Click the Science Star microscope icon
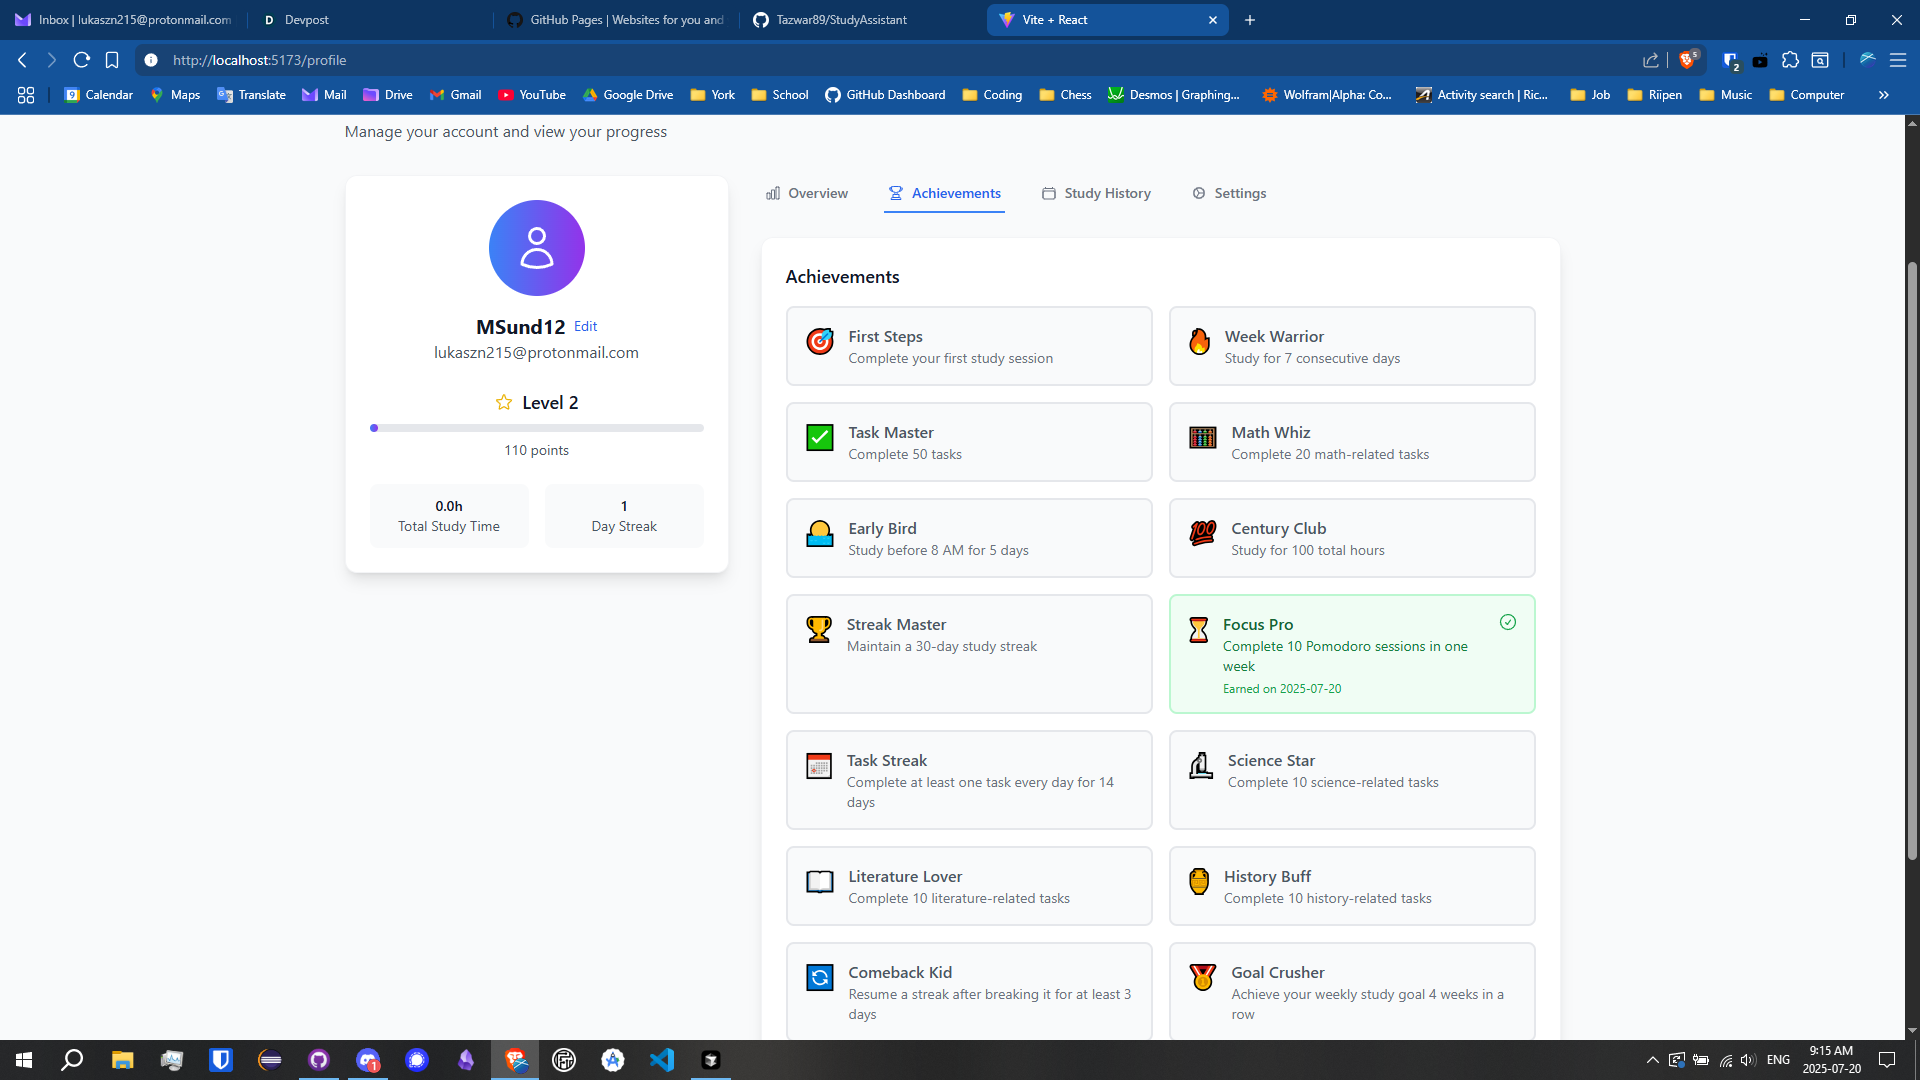Screen dimensions: 1920x1080 click(x=1201, y=765)
